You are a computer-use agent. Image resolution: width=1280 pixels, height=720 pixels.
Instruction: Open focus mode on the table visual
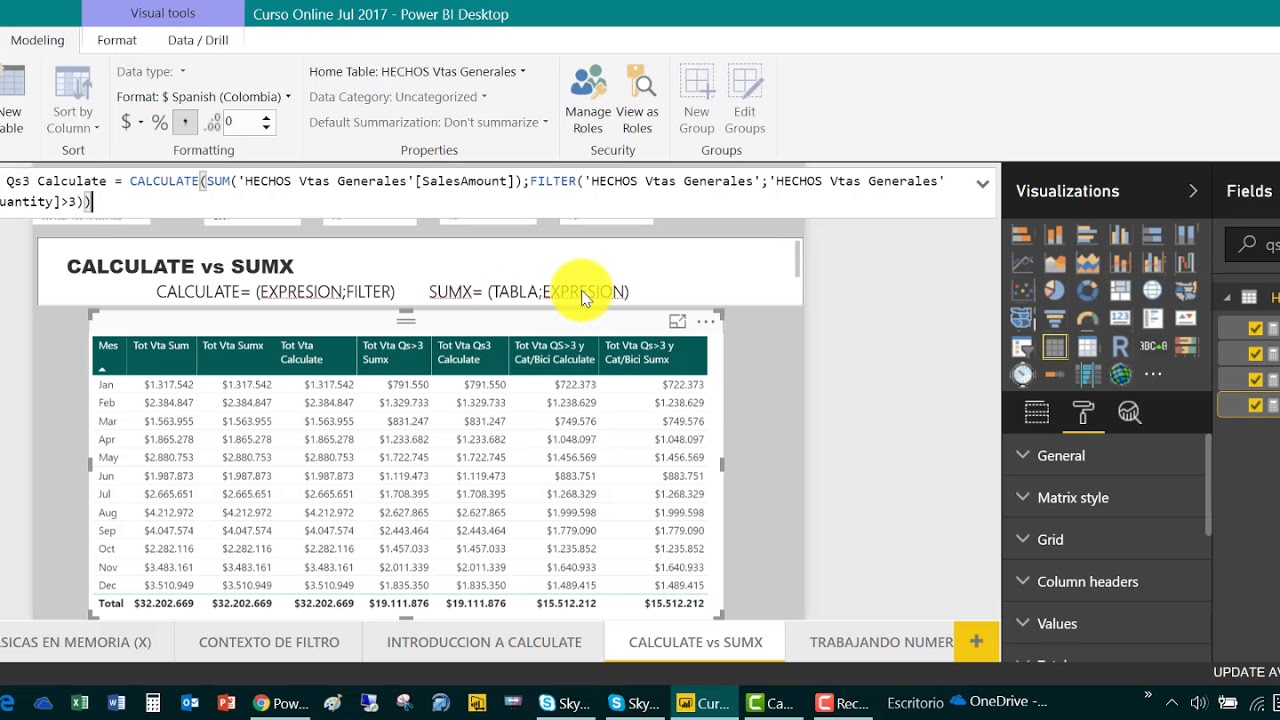click(677, 321)
